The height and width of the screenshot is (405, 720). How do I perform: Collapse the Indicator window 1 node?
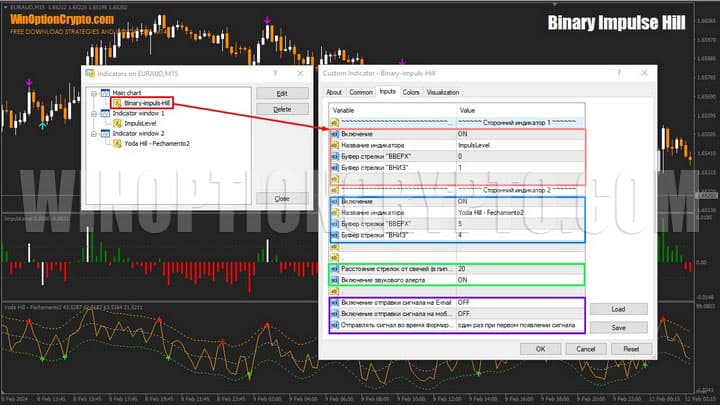point(92,114)
